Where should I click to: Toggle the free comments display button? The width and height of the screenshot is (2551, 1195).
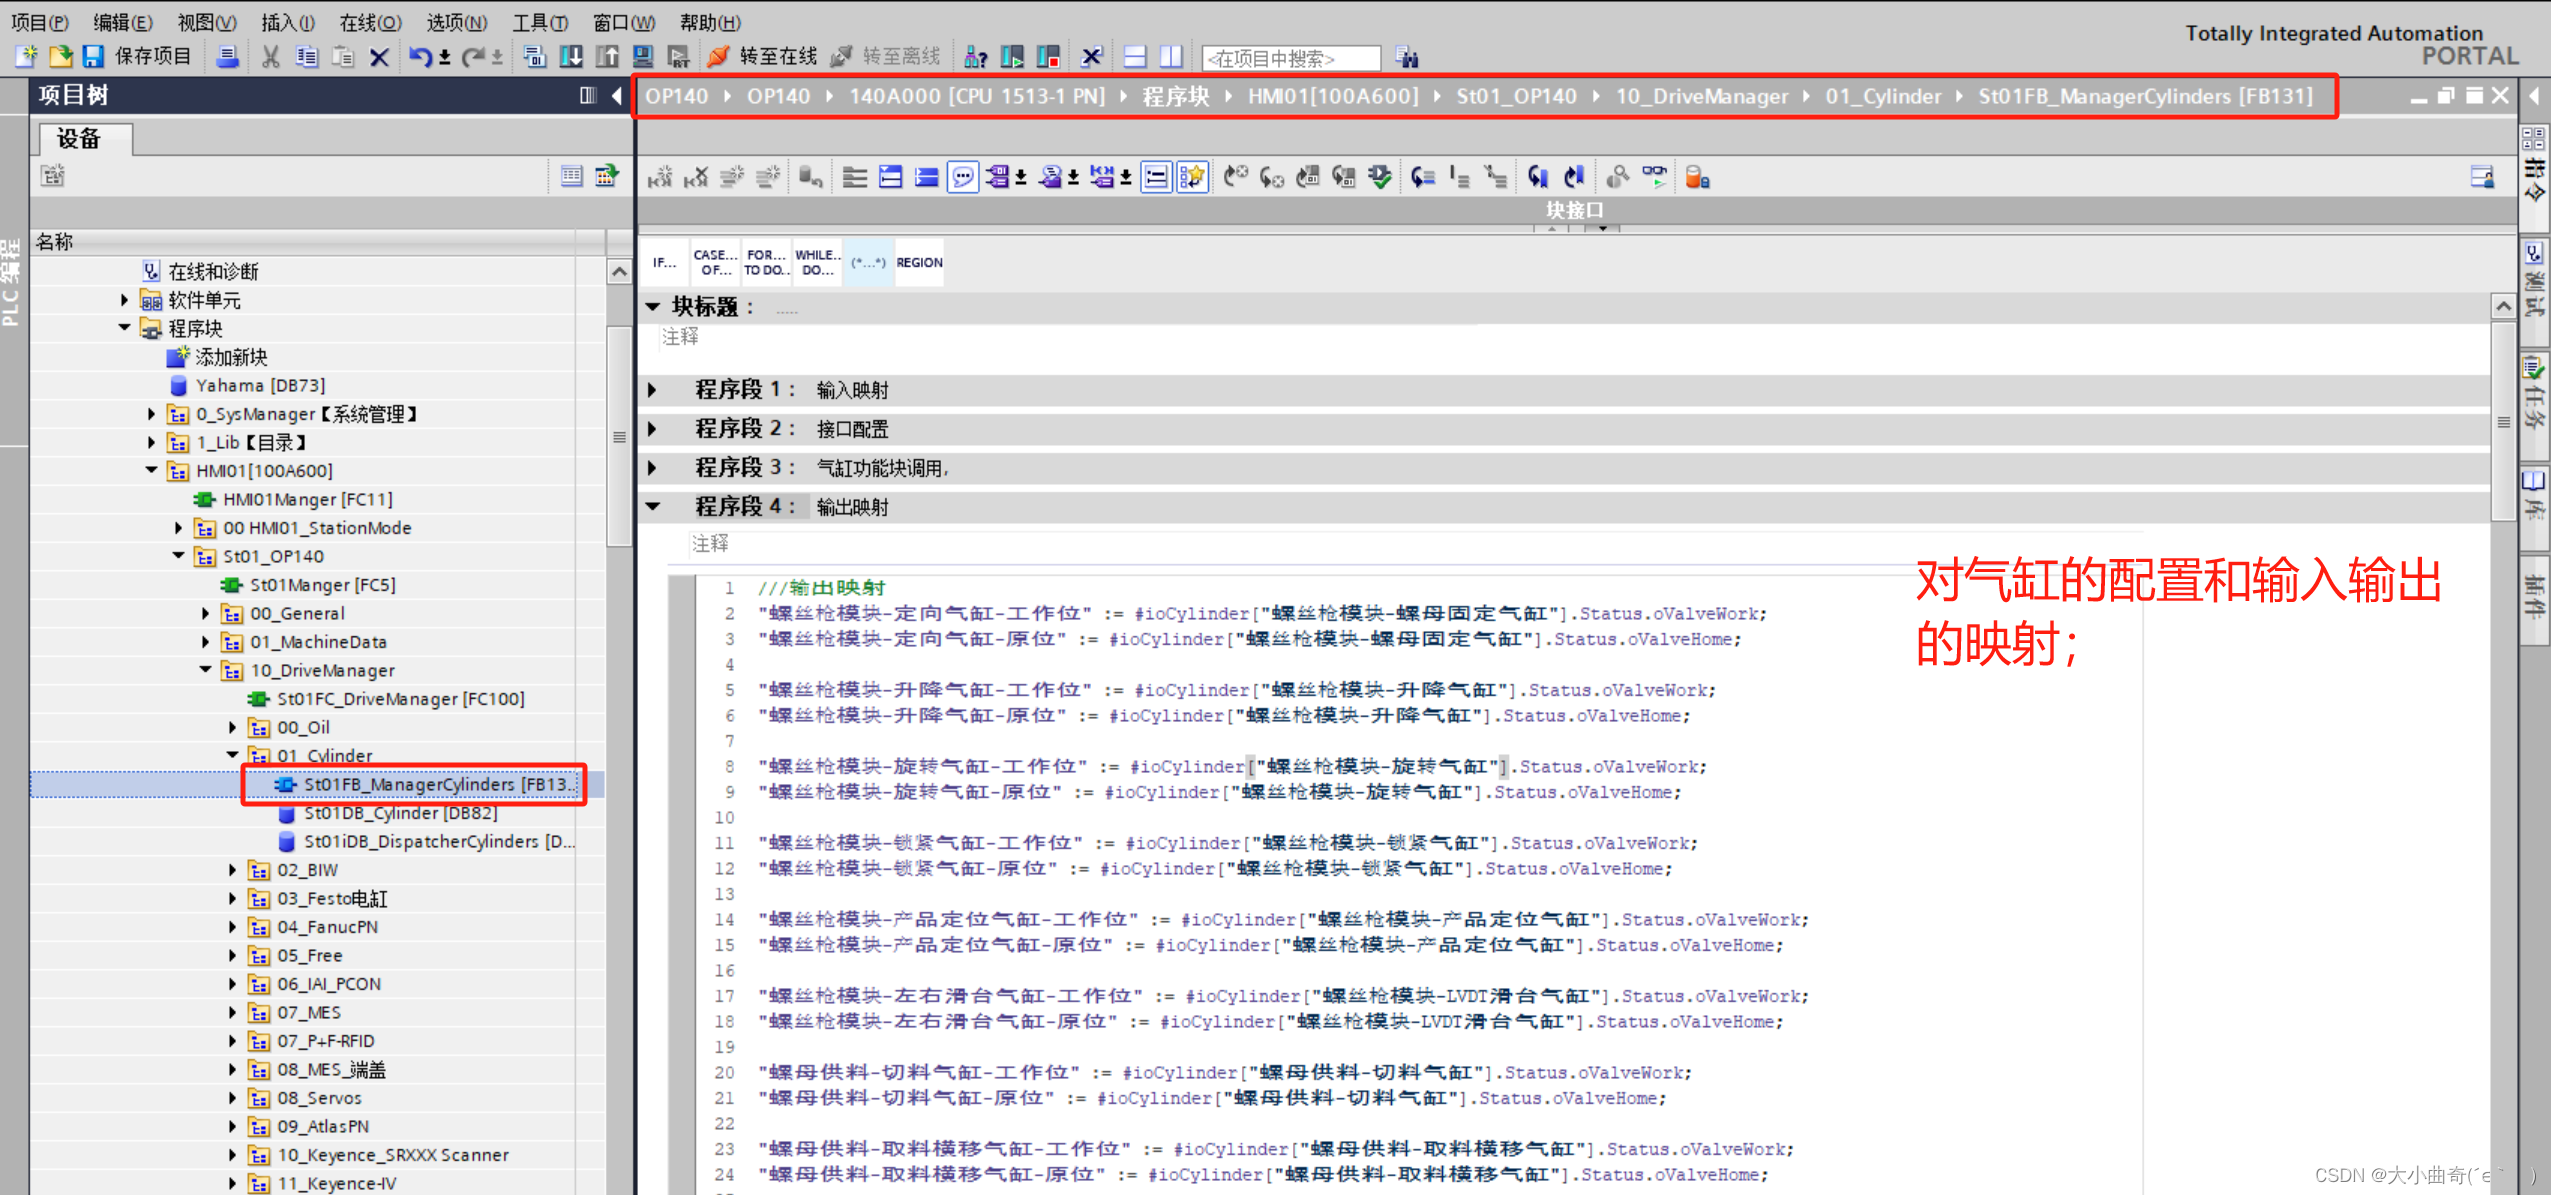[962, 178]
